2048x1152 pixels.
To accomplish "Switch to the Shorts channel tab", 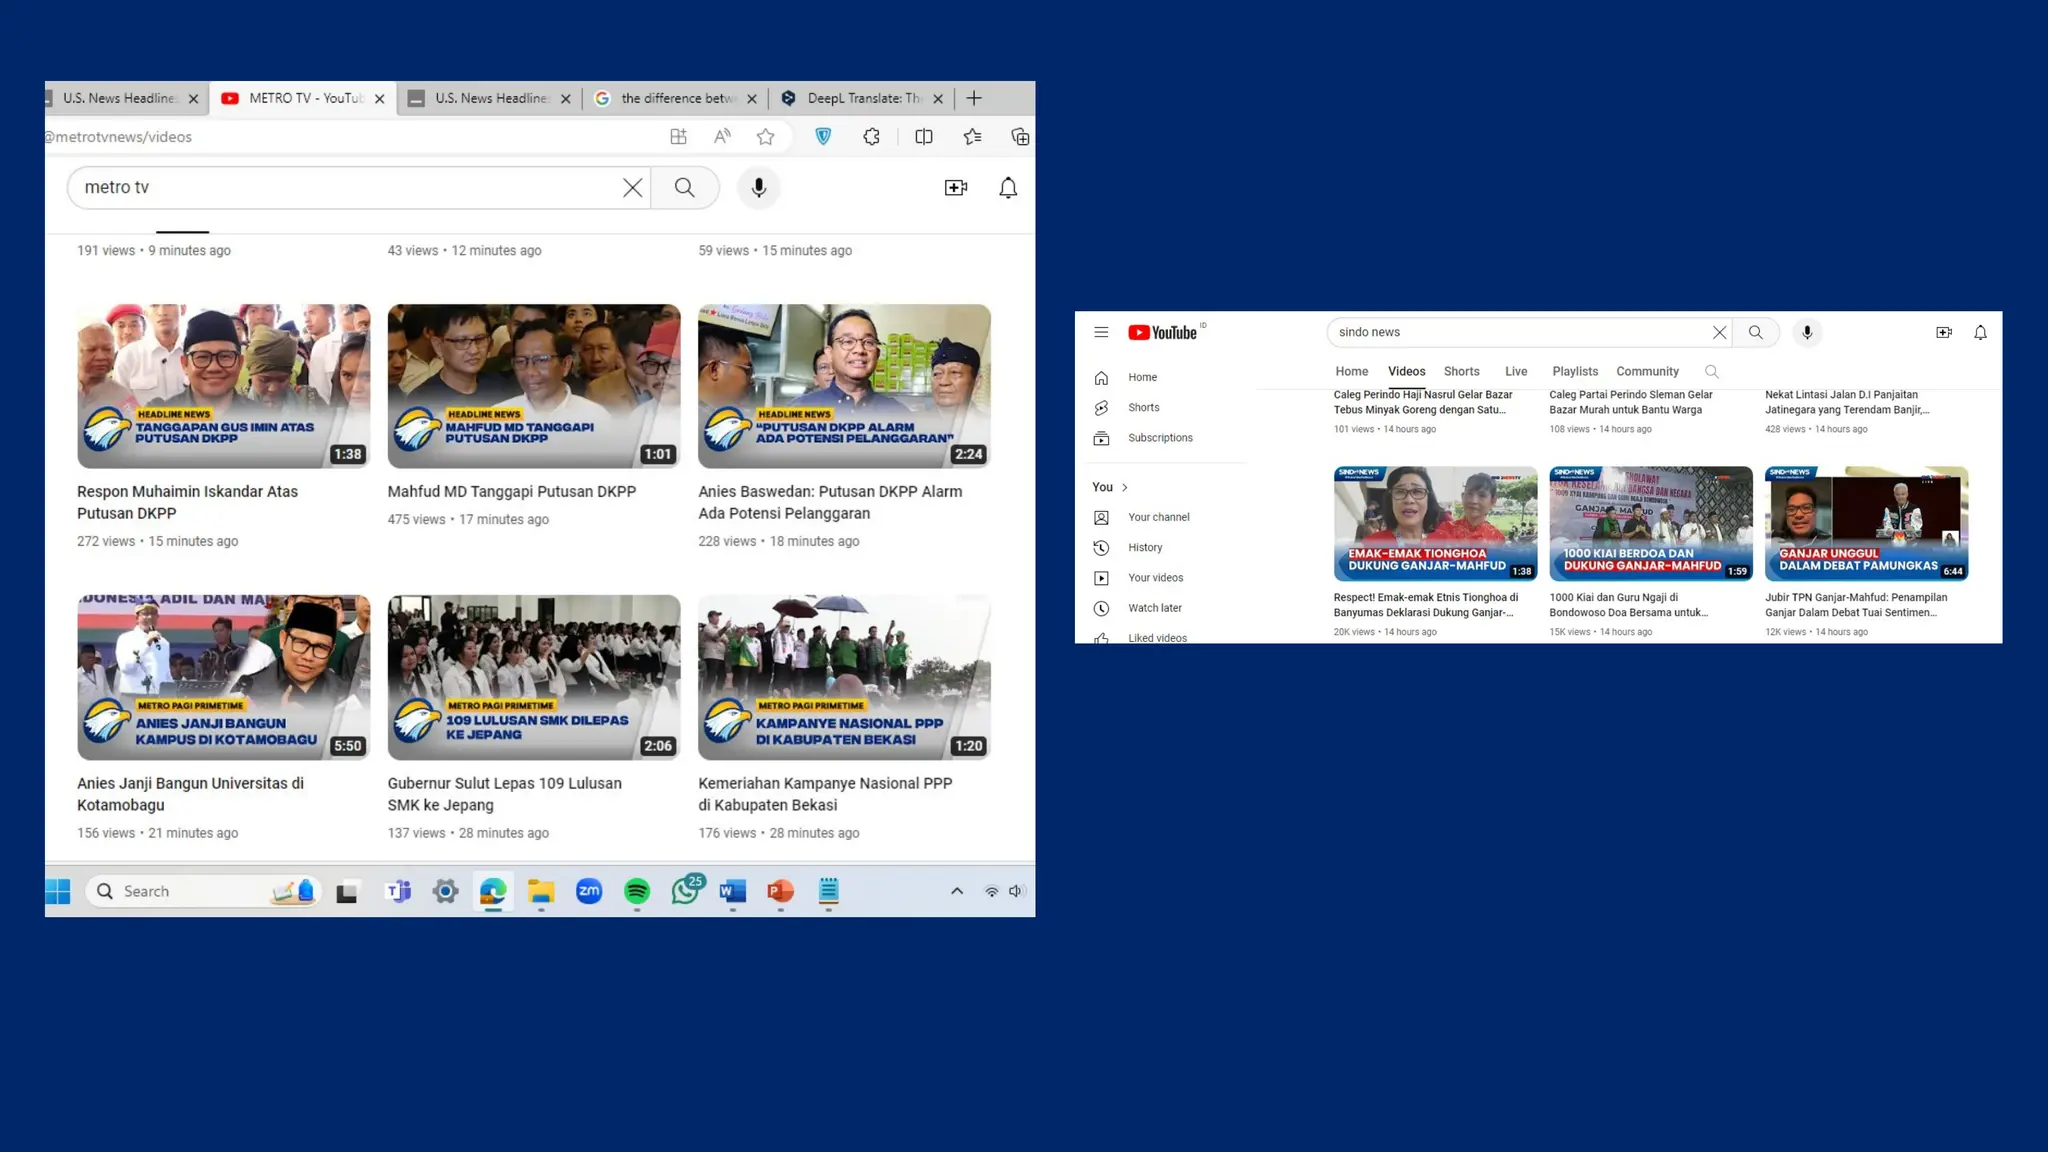I will (x=1461, y=371).
